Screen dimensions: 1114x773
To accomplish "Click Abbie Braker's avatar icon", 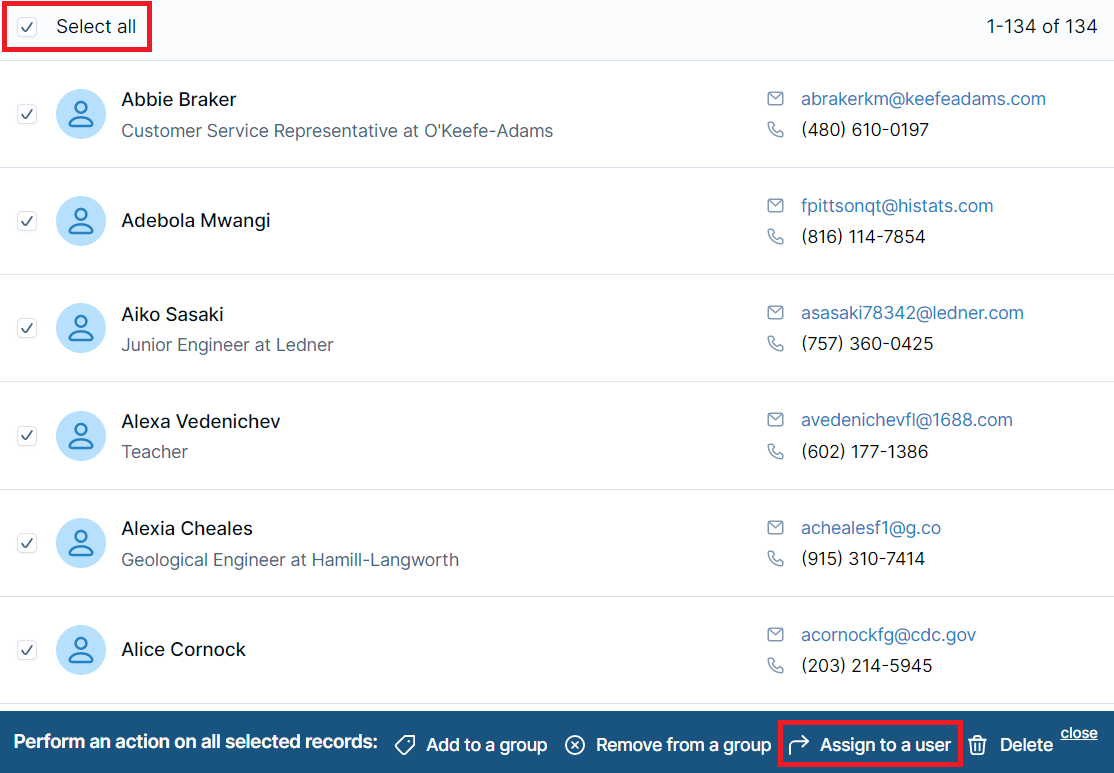I will click(81, 114).
